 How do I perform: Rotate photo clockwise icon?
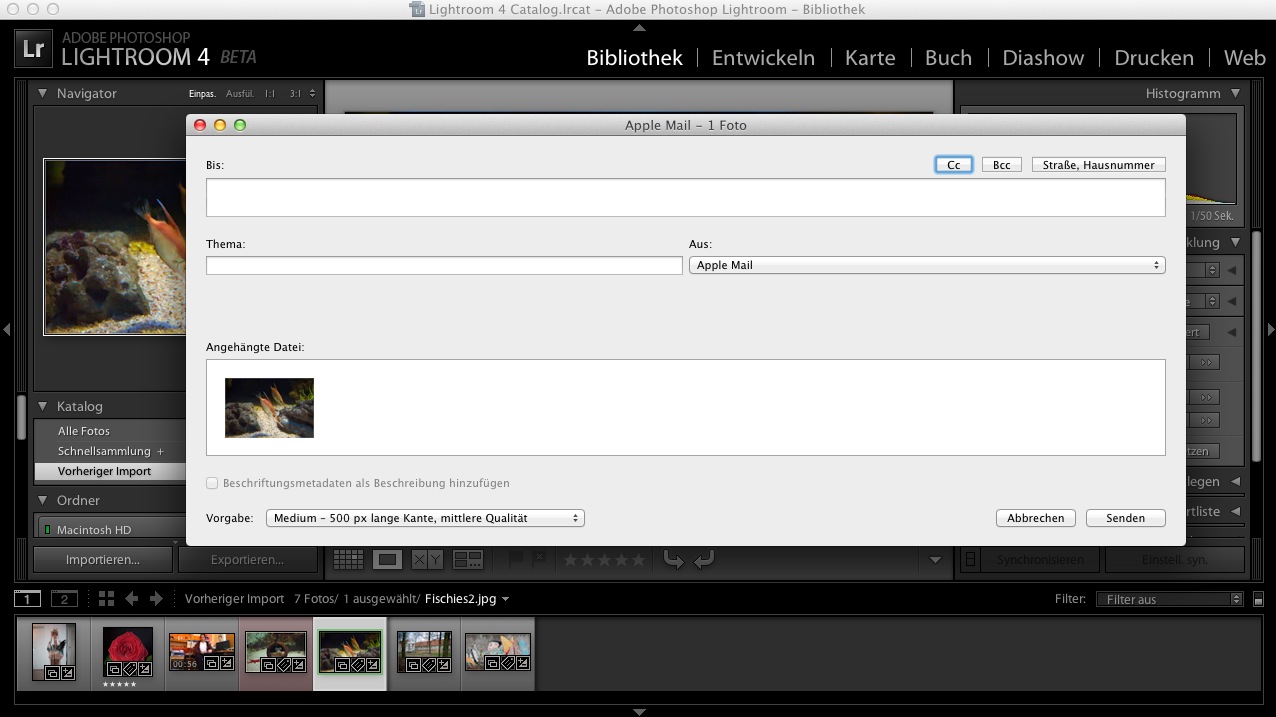[x=704, y=560]
